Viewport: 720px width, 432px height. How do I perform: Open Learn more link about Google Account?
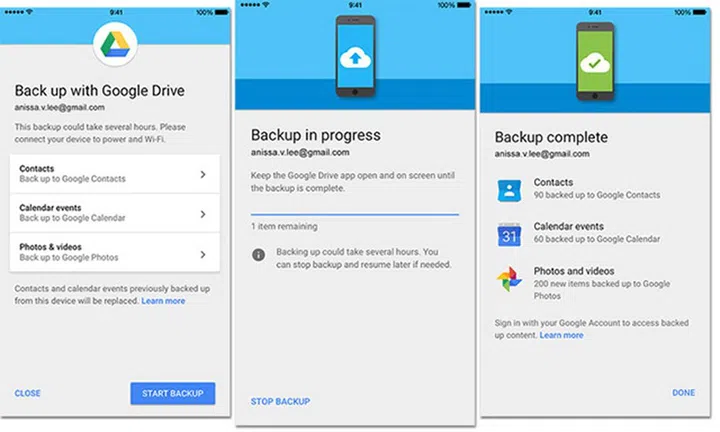pos(561,335)
